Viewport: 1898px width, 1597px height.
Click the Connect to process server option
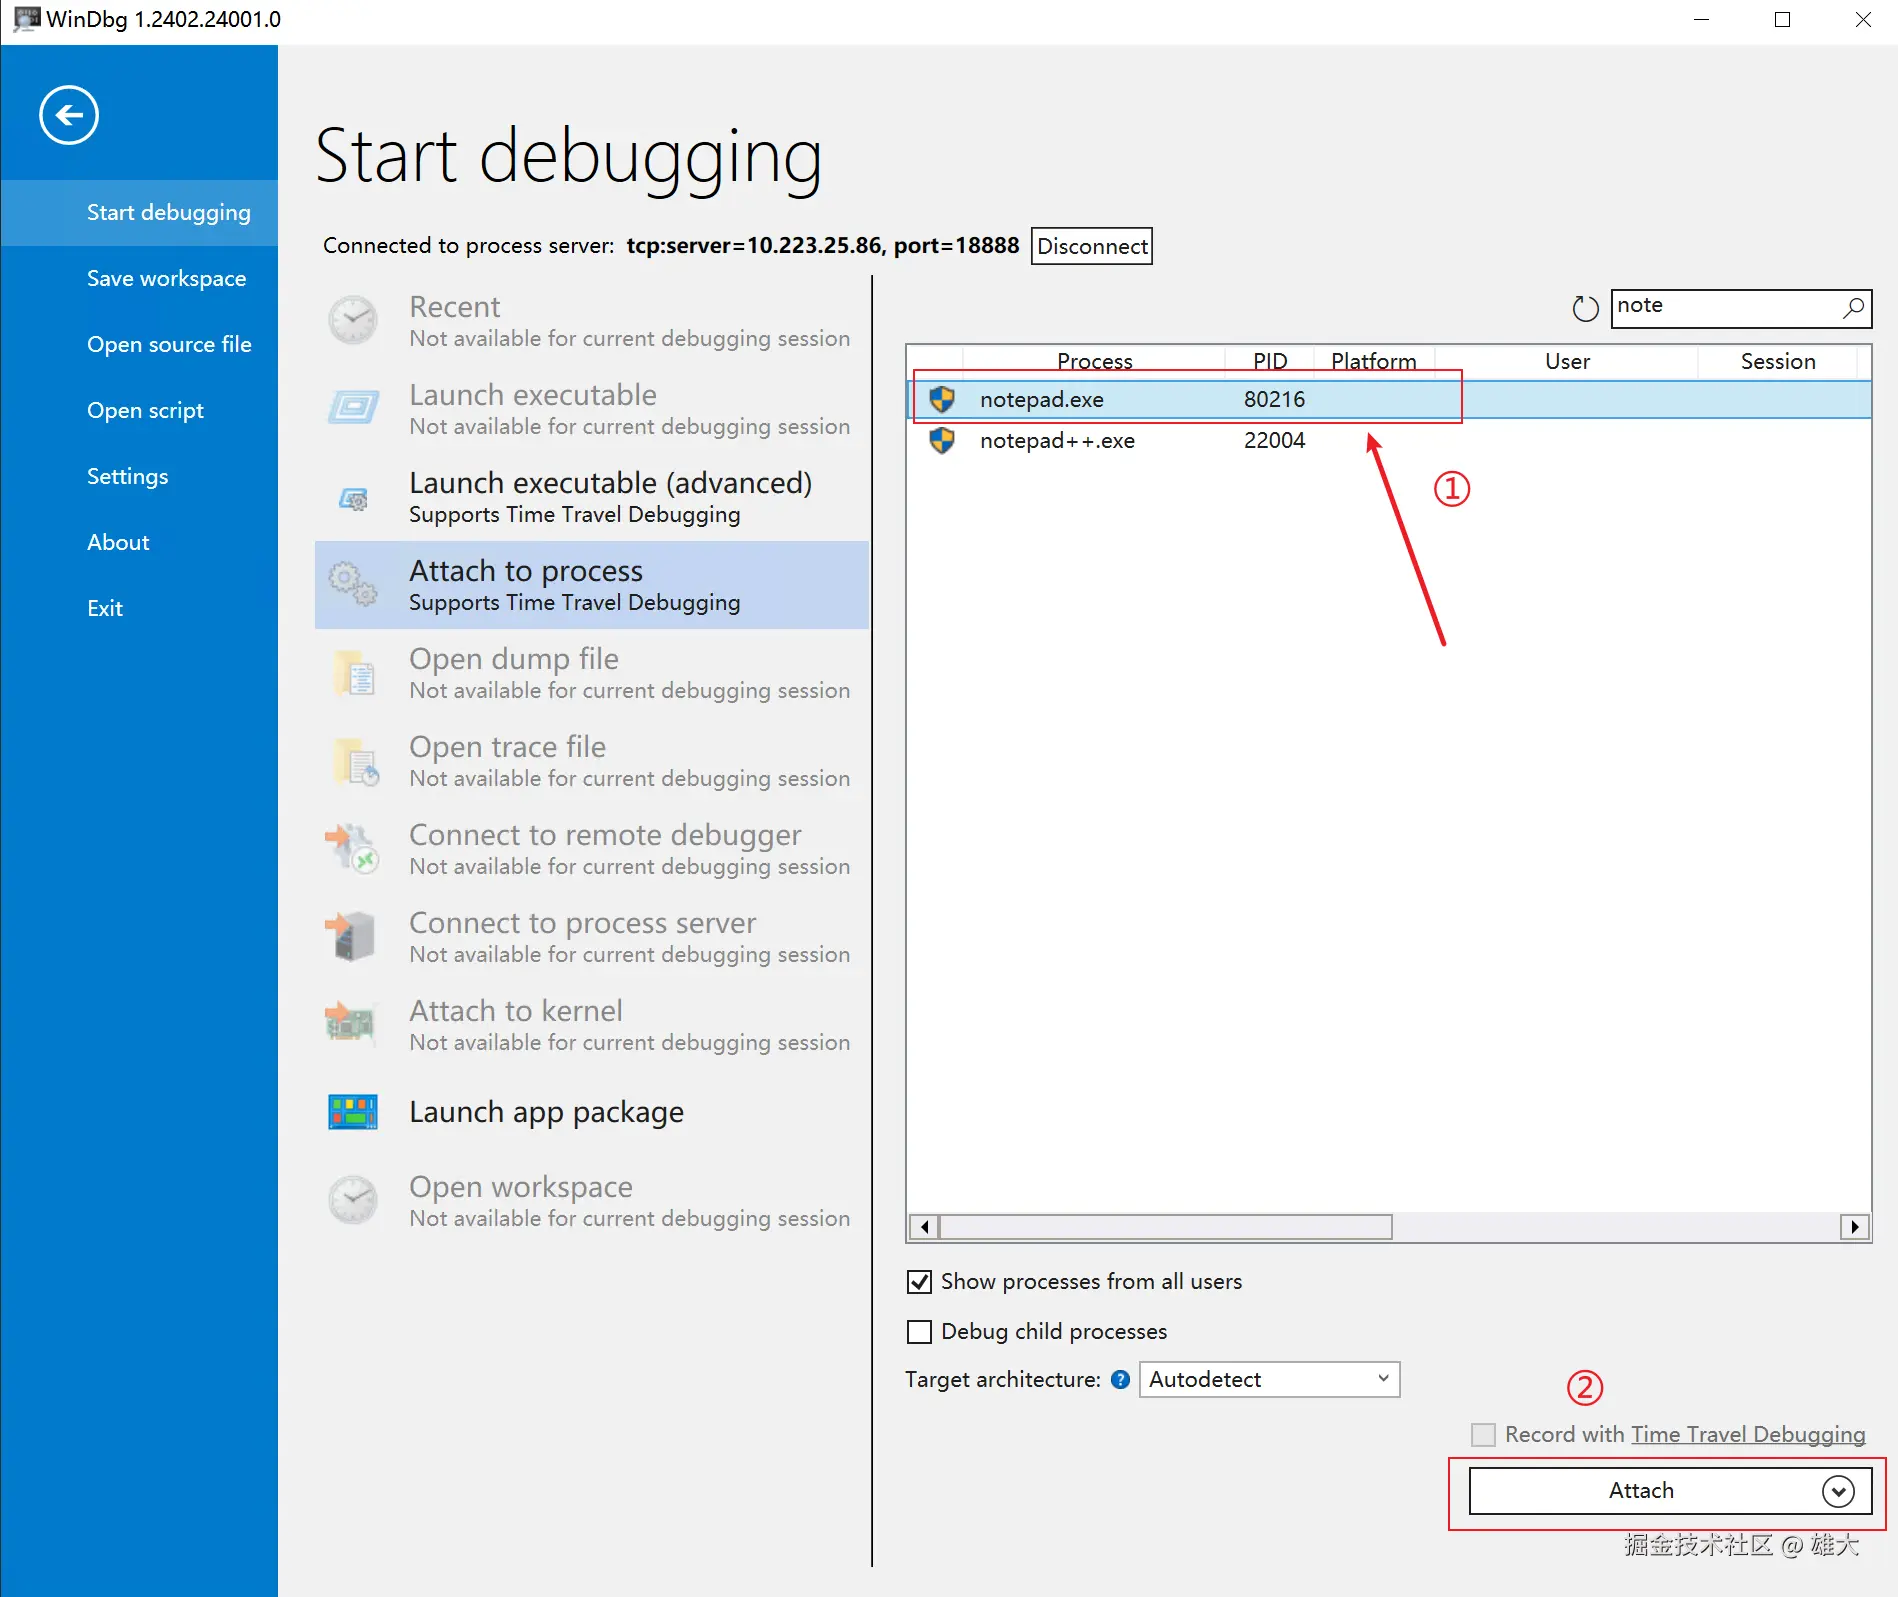(592, 937)
